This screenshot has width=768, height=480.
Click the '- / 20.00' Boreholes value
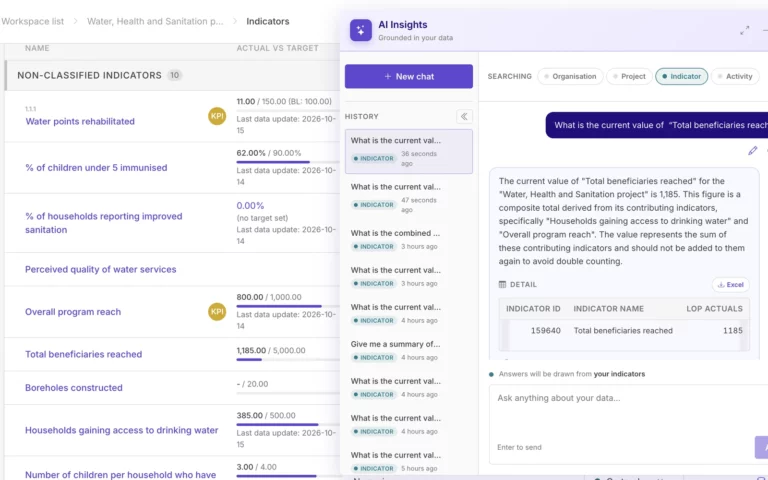(x=252, y=384)
